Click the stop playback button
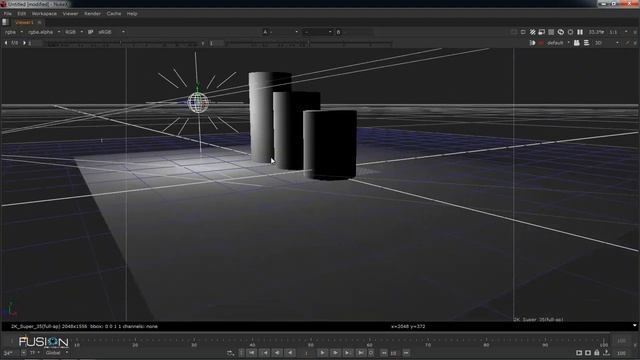The height and width of the screenshot is (360, 640). click(x=371, y=353)
